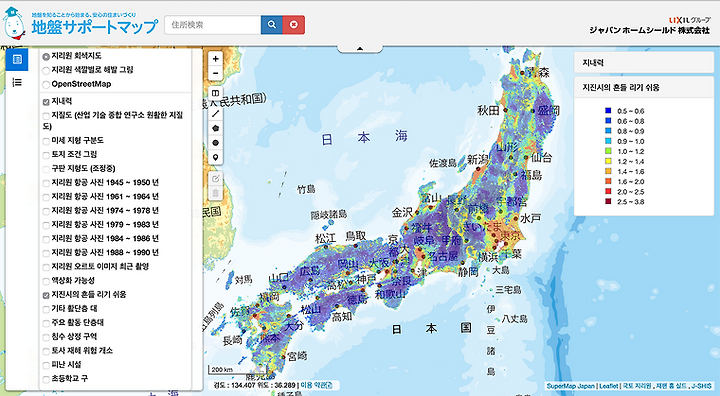Screen dimensions: 720x396
Task: Click the 金沢 city label on map
Action: point(403,212)
